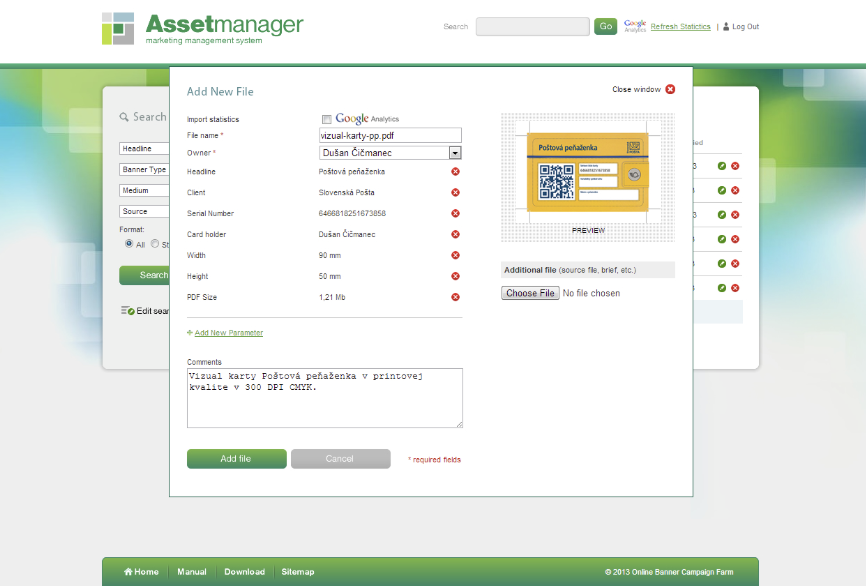Image resolution: width=866 pixels, height=586 pixels.
Task: Expand the Headline search dropdown
Action: coord(143,149)
